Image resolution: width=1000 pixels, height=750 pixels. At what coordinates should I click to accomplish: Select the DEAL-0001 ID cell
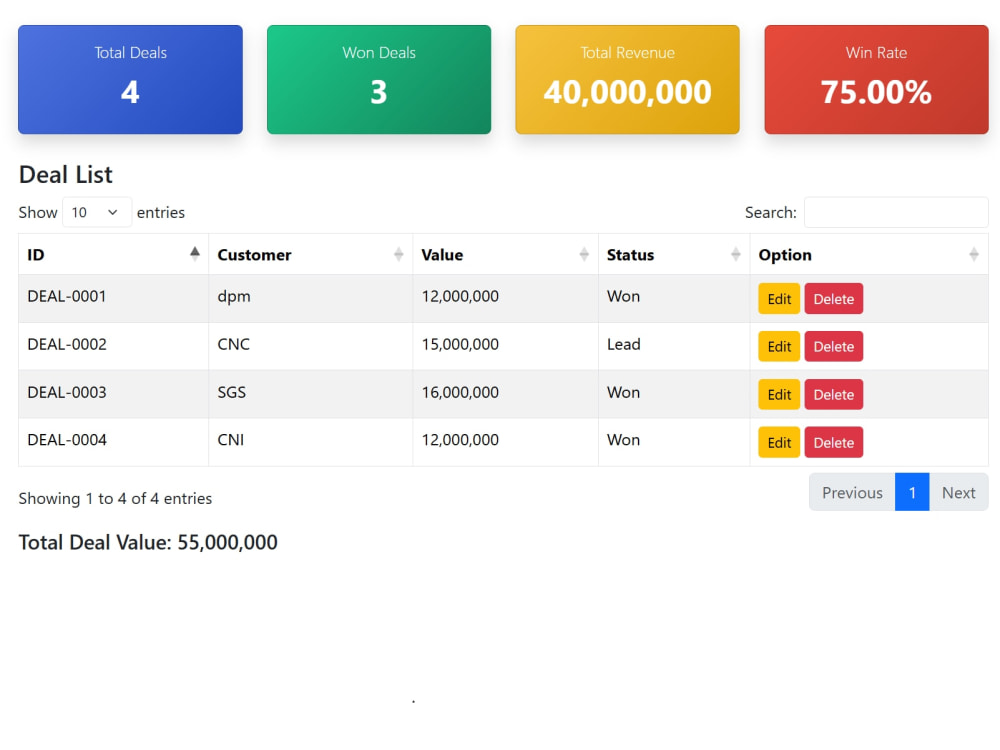[114, 297]
